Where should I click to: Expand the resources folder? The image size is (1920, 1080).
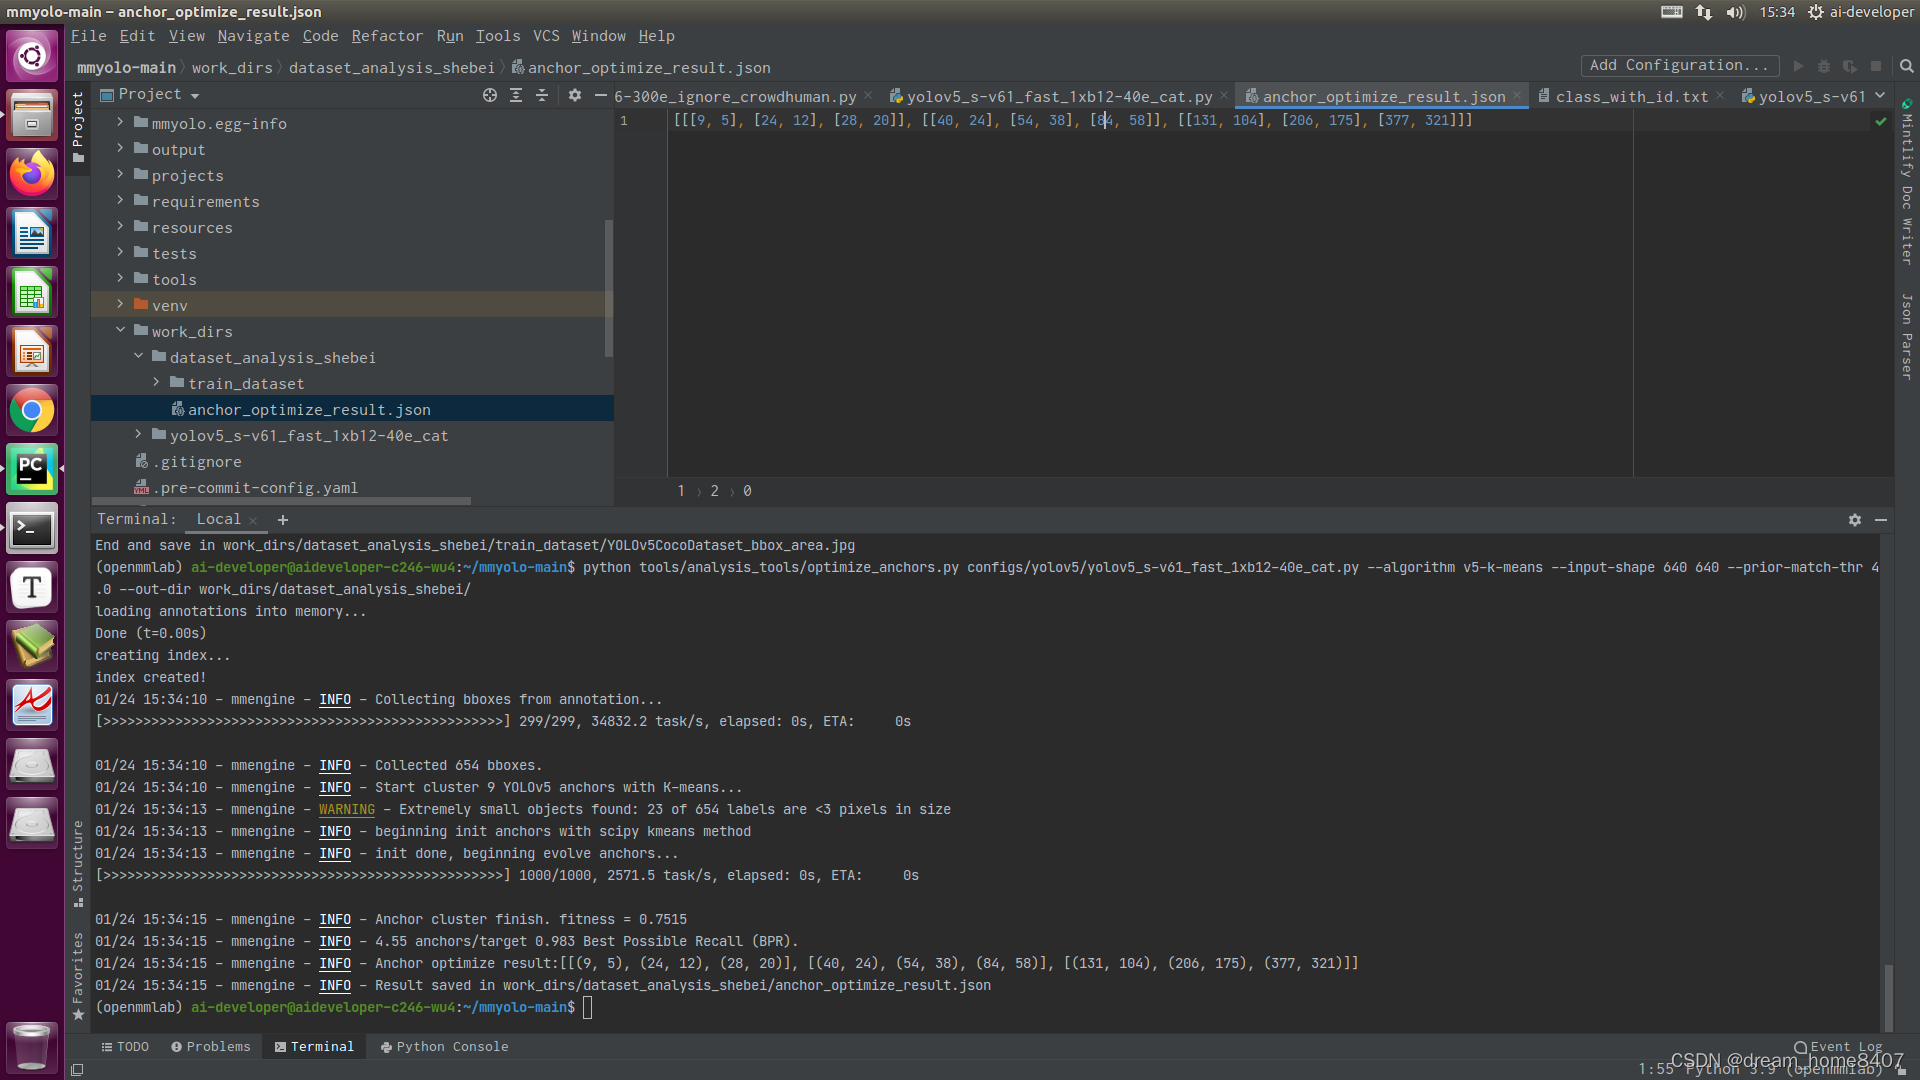(121, 226)
